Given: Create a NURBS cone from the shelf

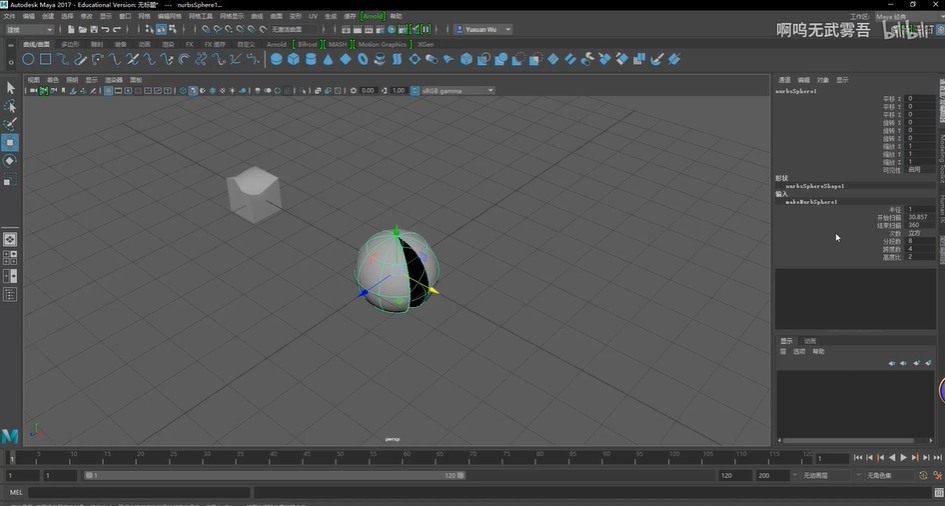Looking at the screenshot, I should (x=328, y=59).
